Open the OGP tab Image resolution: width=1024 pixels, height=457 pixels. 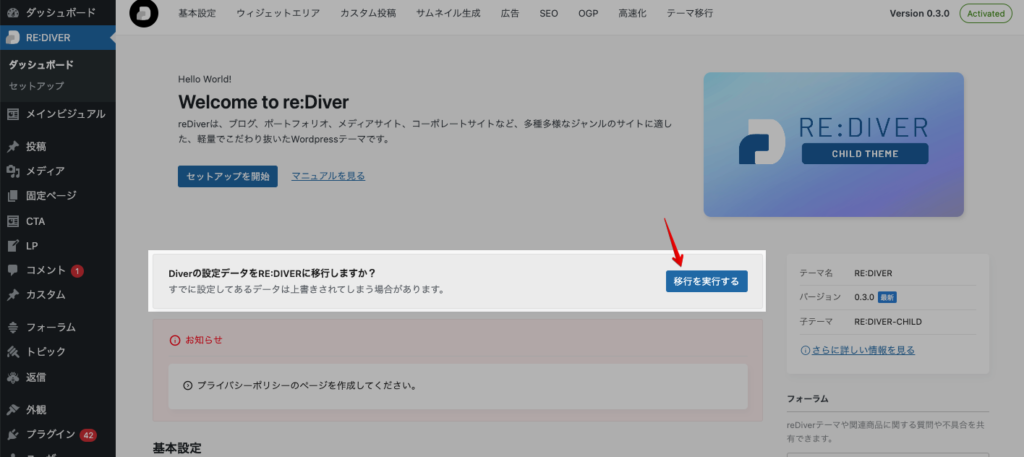[588, 13]
